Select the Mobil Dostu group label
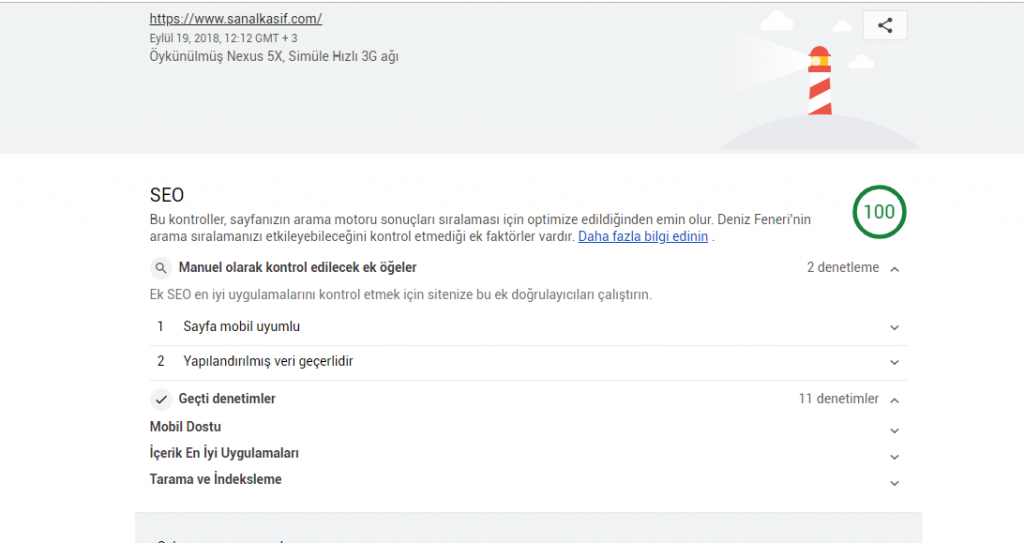This screenshot has height=543, width=1024. pos(185,427)
